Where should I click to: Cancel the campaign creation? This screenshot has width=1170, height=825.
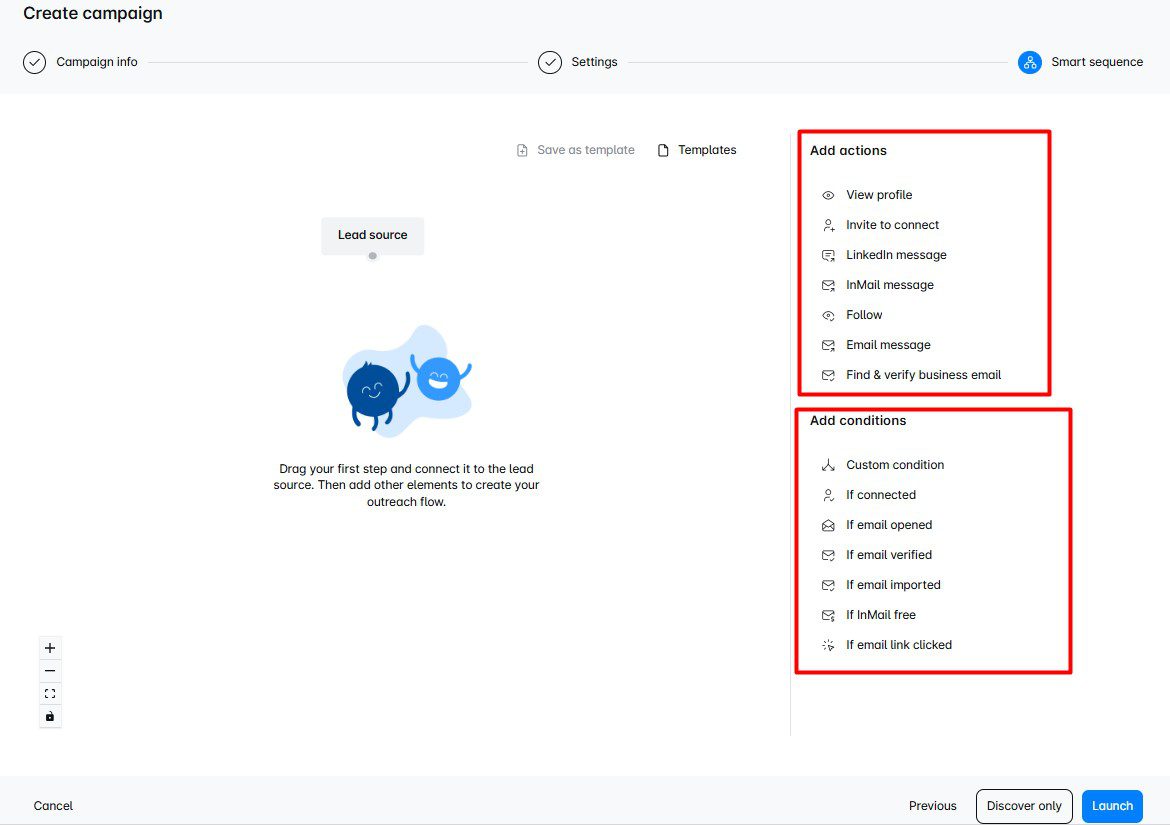pyautogui.click(x=53, y=806)
